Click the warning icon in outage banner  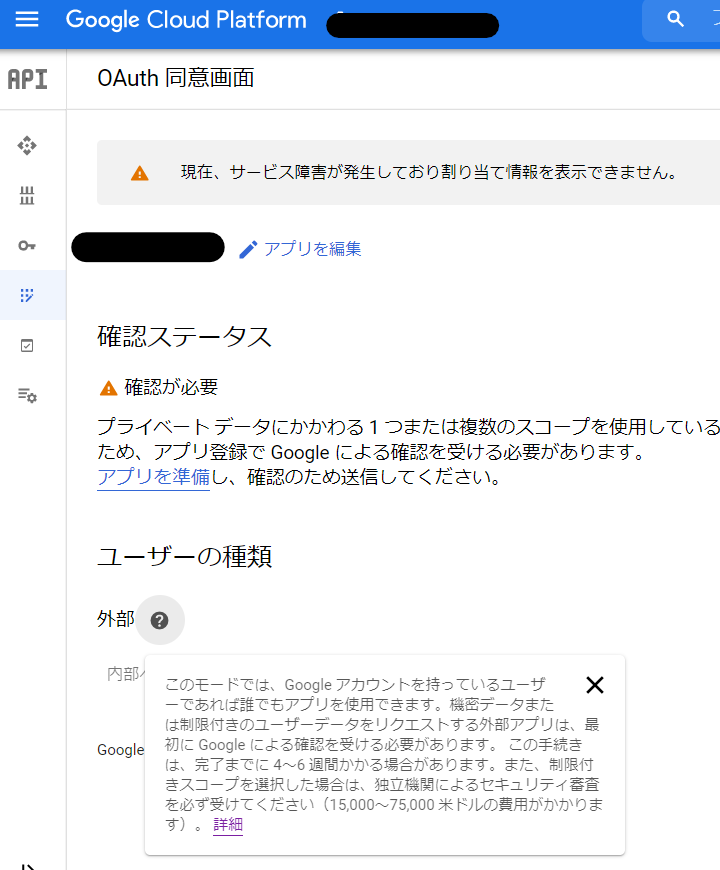[x=140, y=173]
